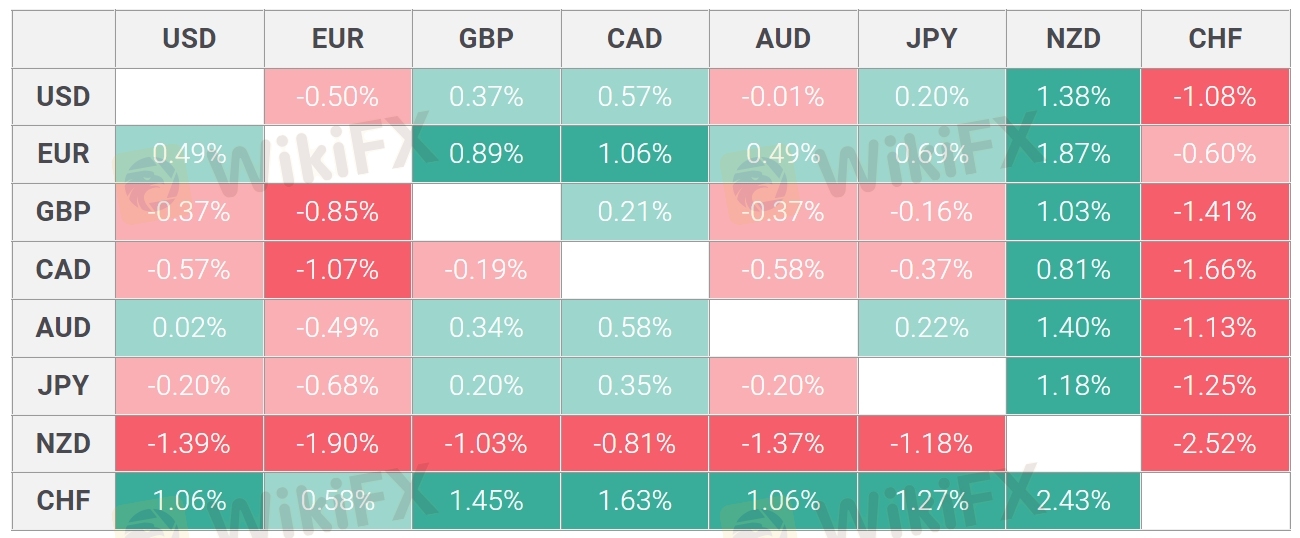Screen dimensions: 1300x538
Task: Click the NZD row label
Action: pos(63,443)
